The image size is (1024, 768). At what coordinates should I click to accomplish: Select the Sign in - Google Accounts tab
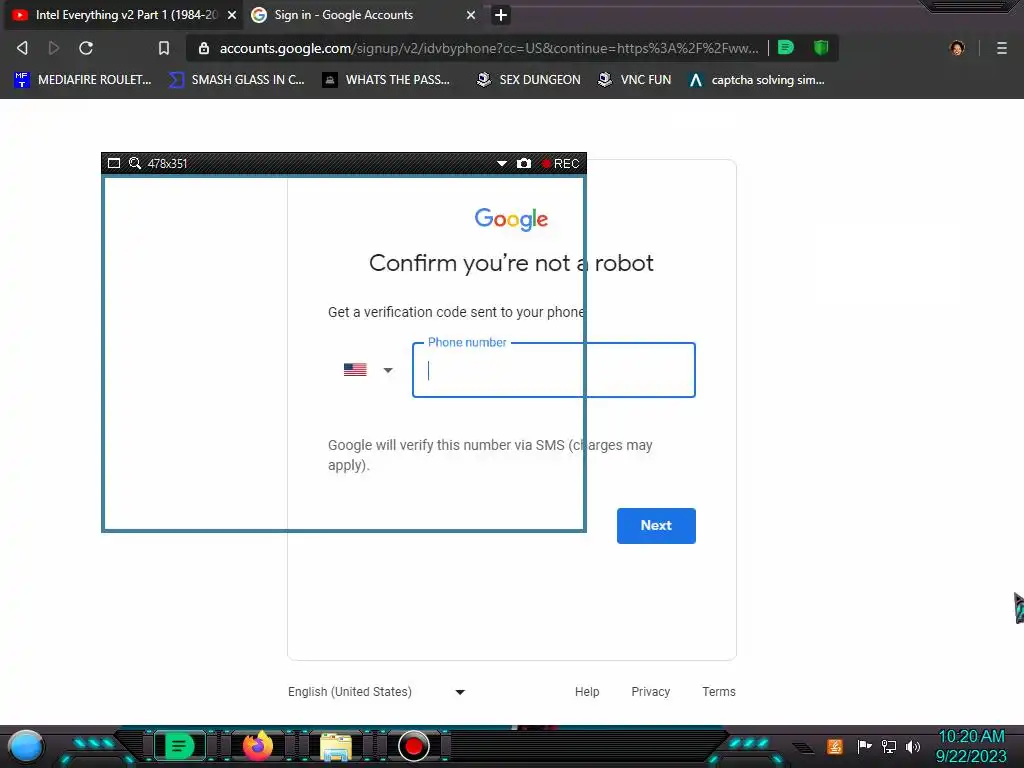(x=364, y=15)
